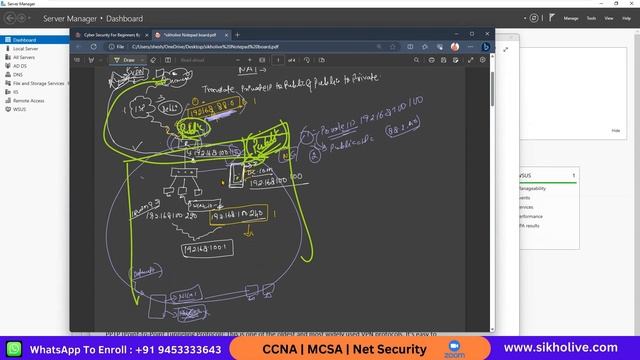Fit PDF page to width
Screen dimensions: 640x360
coord(262,60)
